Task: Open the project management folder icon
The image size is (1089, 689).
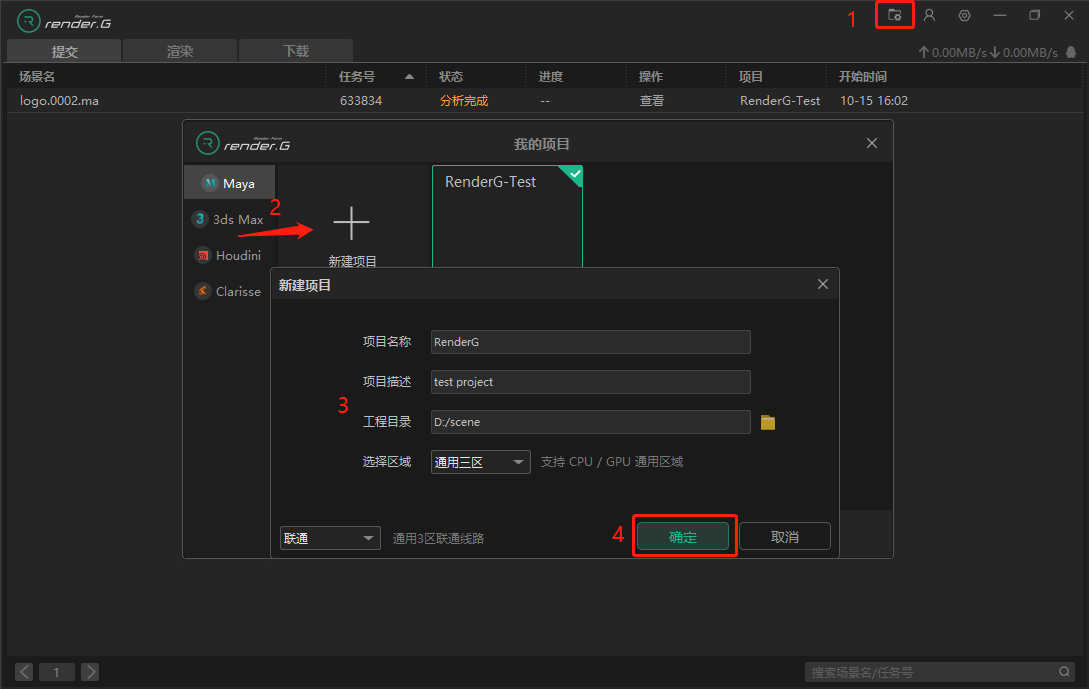Action: (894, 16)
